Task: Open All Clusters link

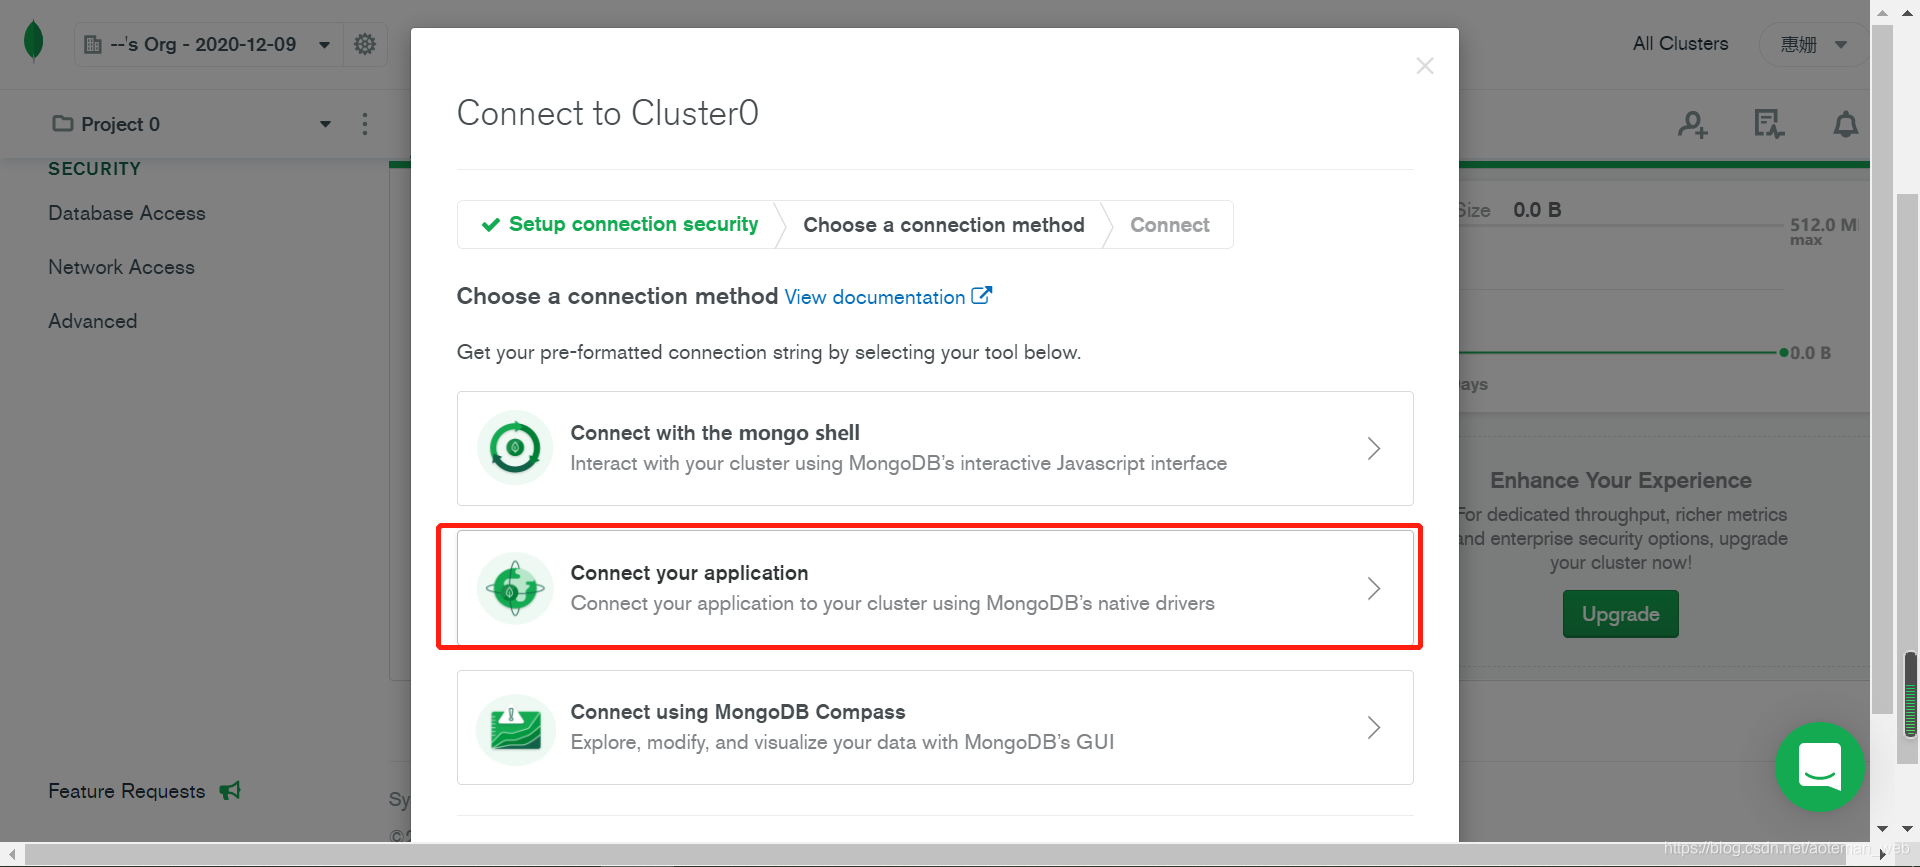Action: tap(1680, 44)
